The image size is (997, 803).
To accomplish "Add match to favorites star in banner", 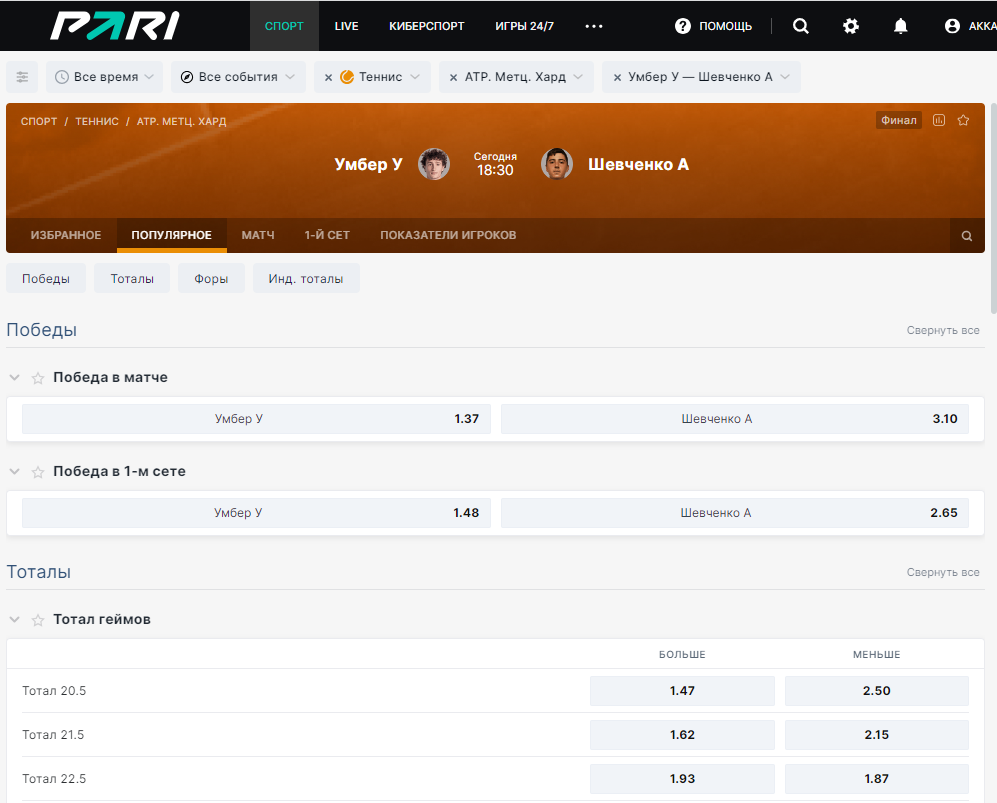I will pyautogui.click(x=963, y=120).
